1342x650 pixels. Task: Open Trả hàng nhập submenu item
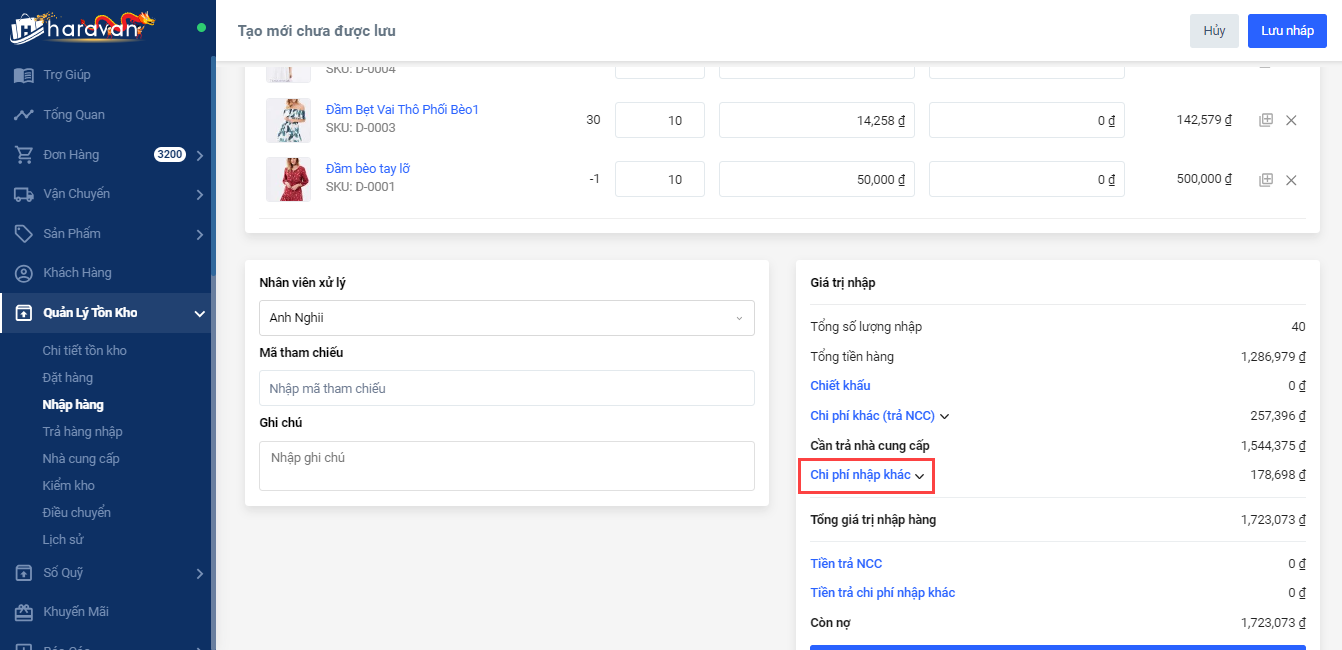pyautogui.click(x=82, y=432)
